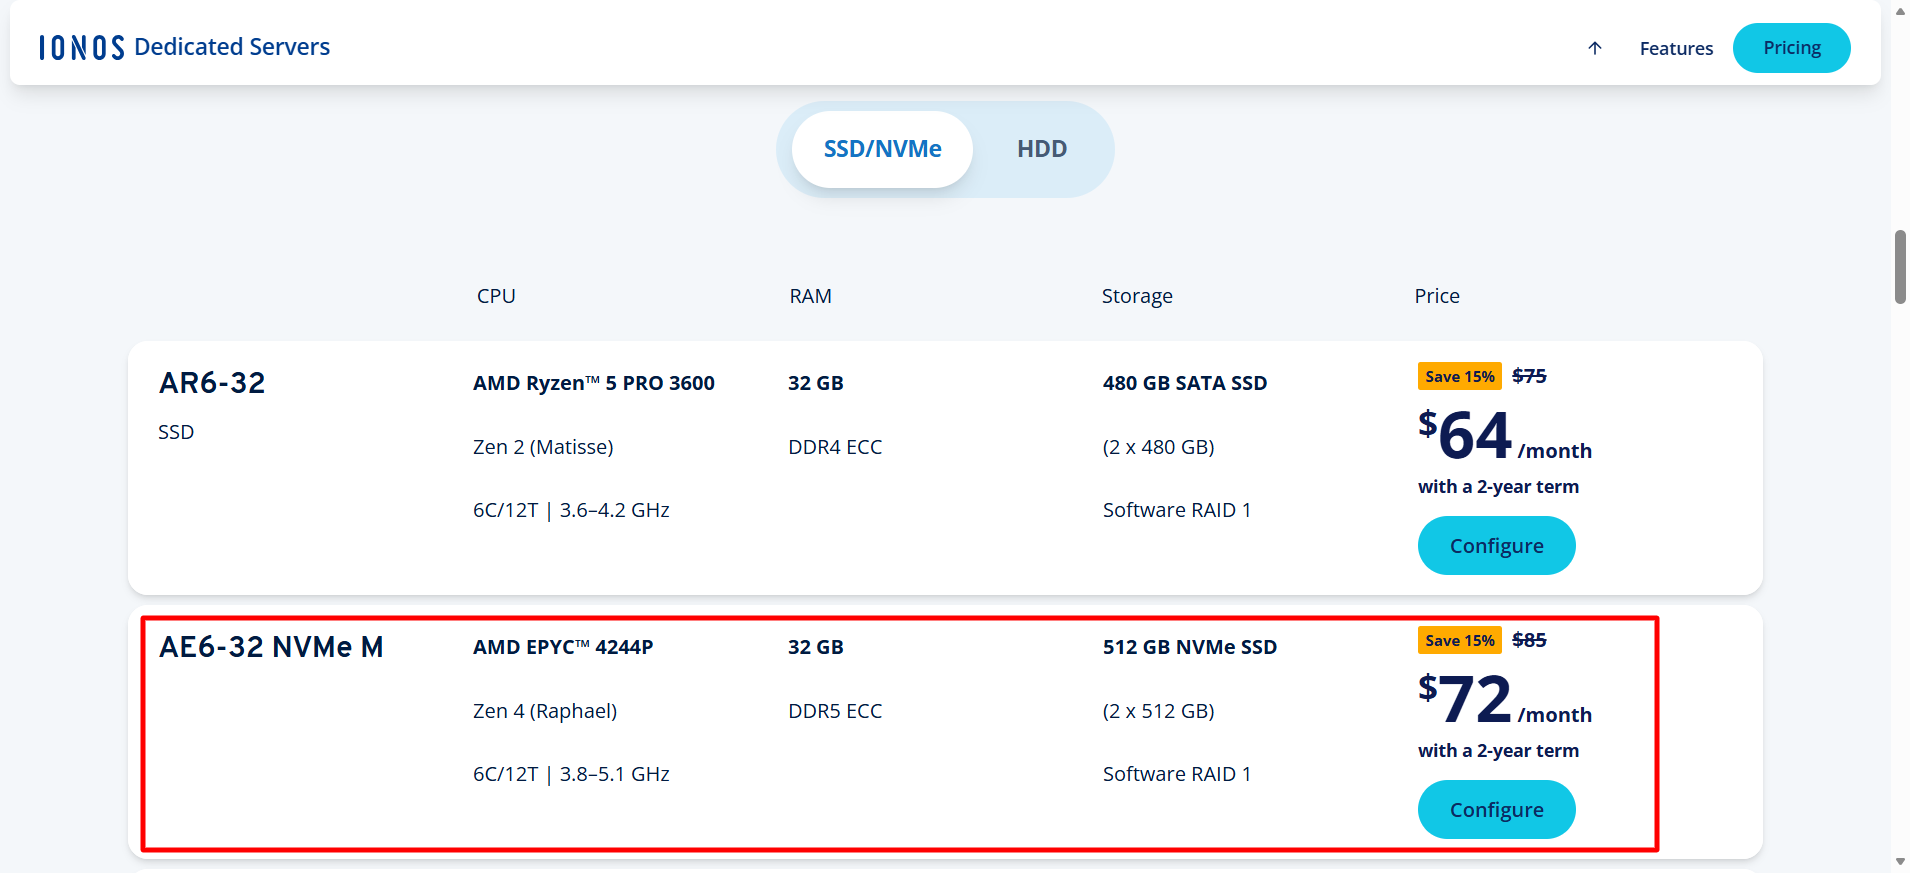Click the $72 /month price
1910x873 pixels.
point(1505,700)
